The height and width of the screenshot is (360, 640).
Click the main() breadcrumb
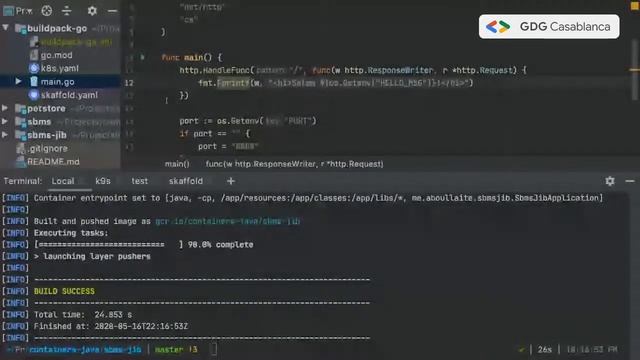coord(177,164)
